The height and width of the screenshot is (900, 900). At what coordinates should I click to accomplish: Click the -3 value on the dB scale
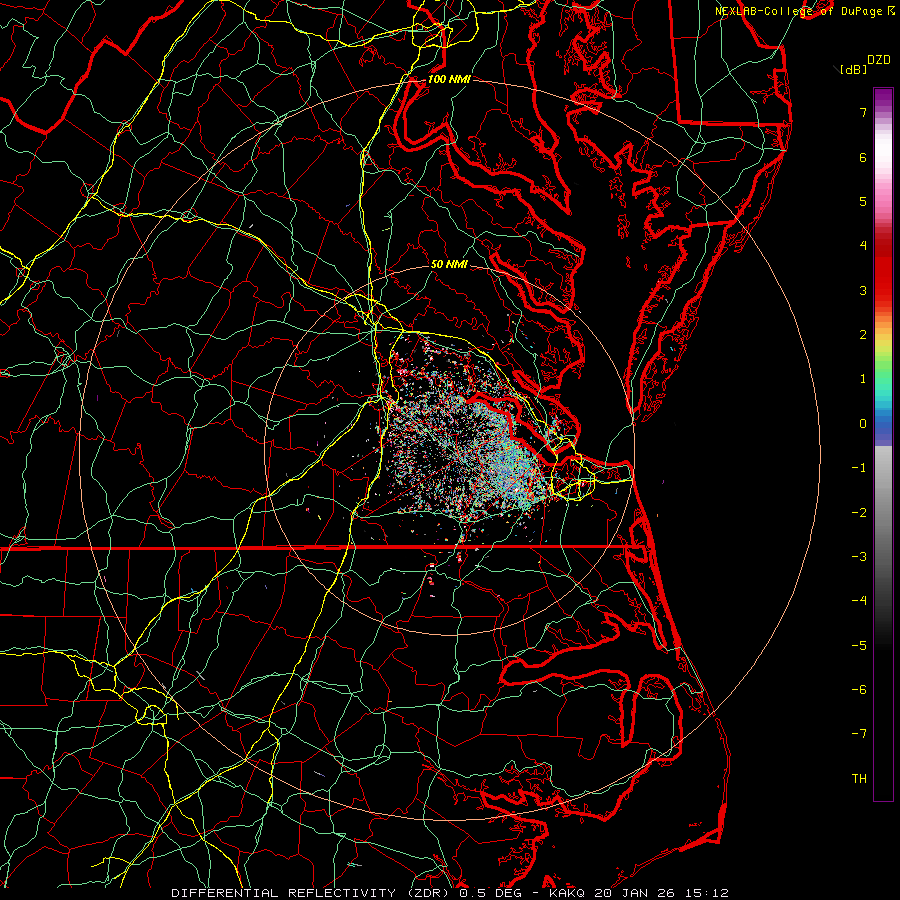click(x=859, y=557)
